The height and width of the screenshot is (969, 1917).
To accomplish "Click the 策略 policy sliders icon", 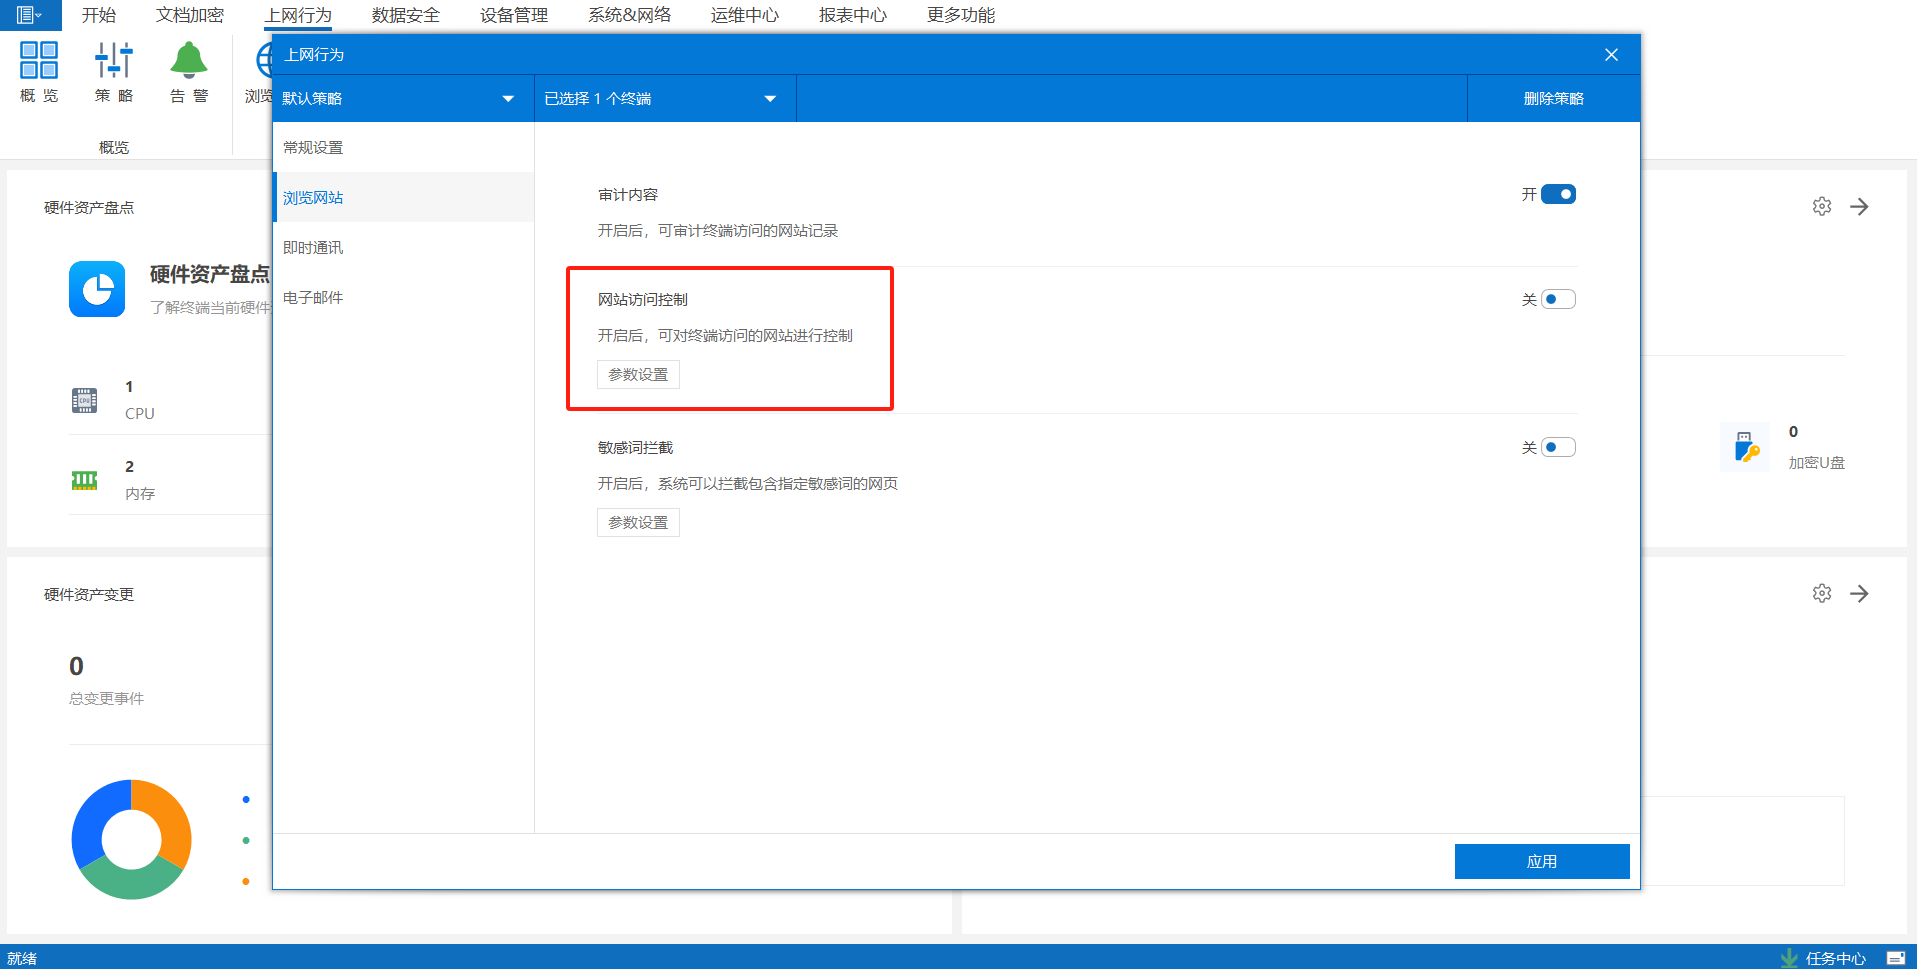I will click(114, 61).
